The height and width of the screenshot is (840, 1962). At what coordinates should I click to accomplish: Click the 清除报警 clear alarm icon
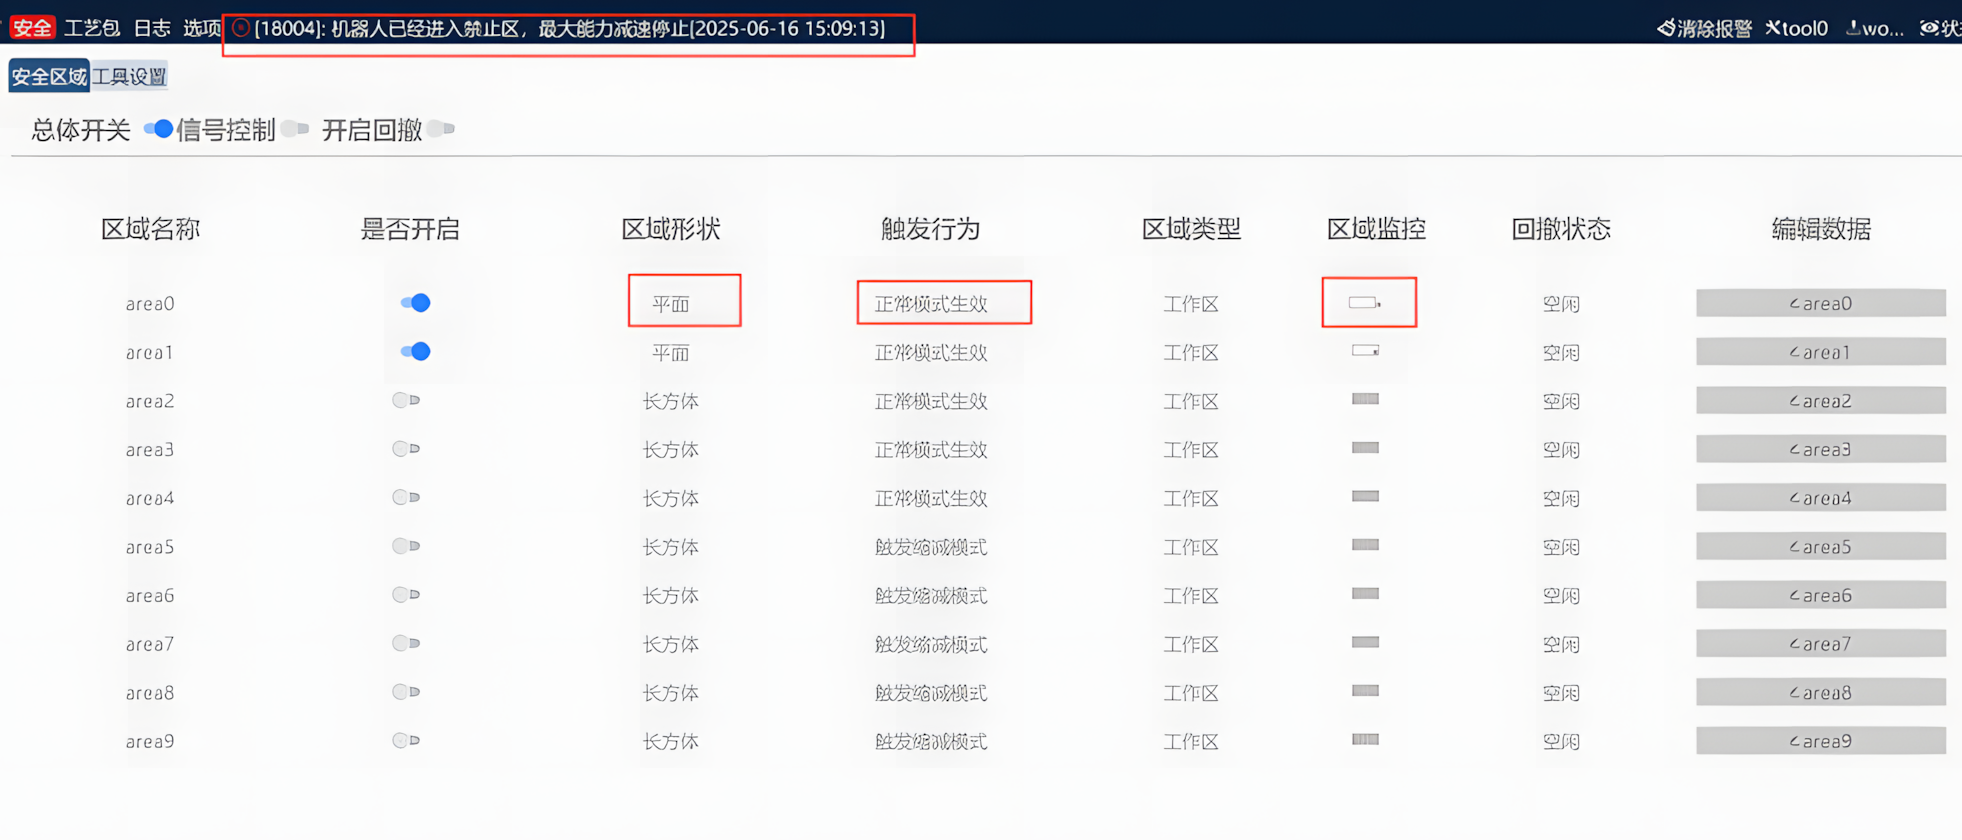pos(1666,28)
